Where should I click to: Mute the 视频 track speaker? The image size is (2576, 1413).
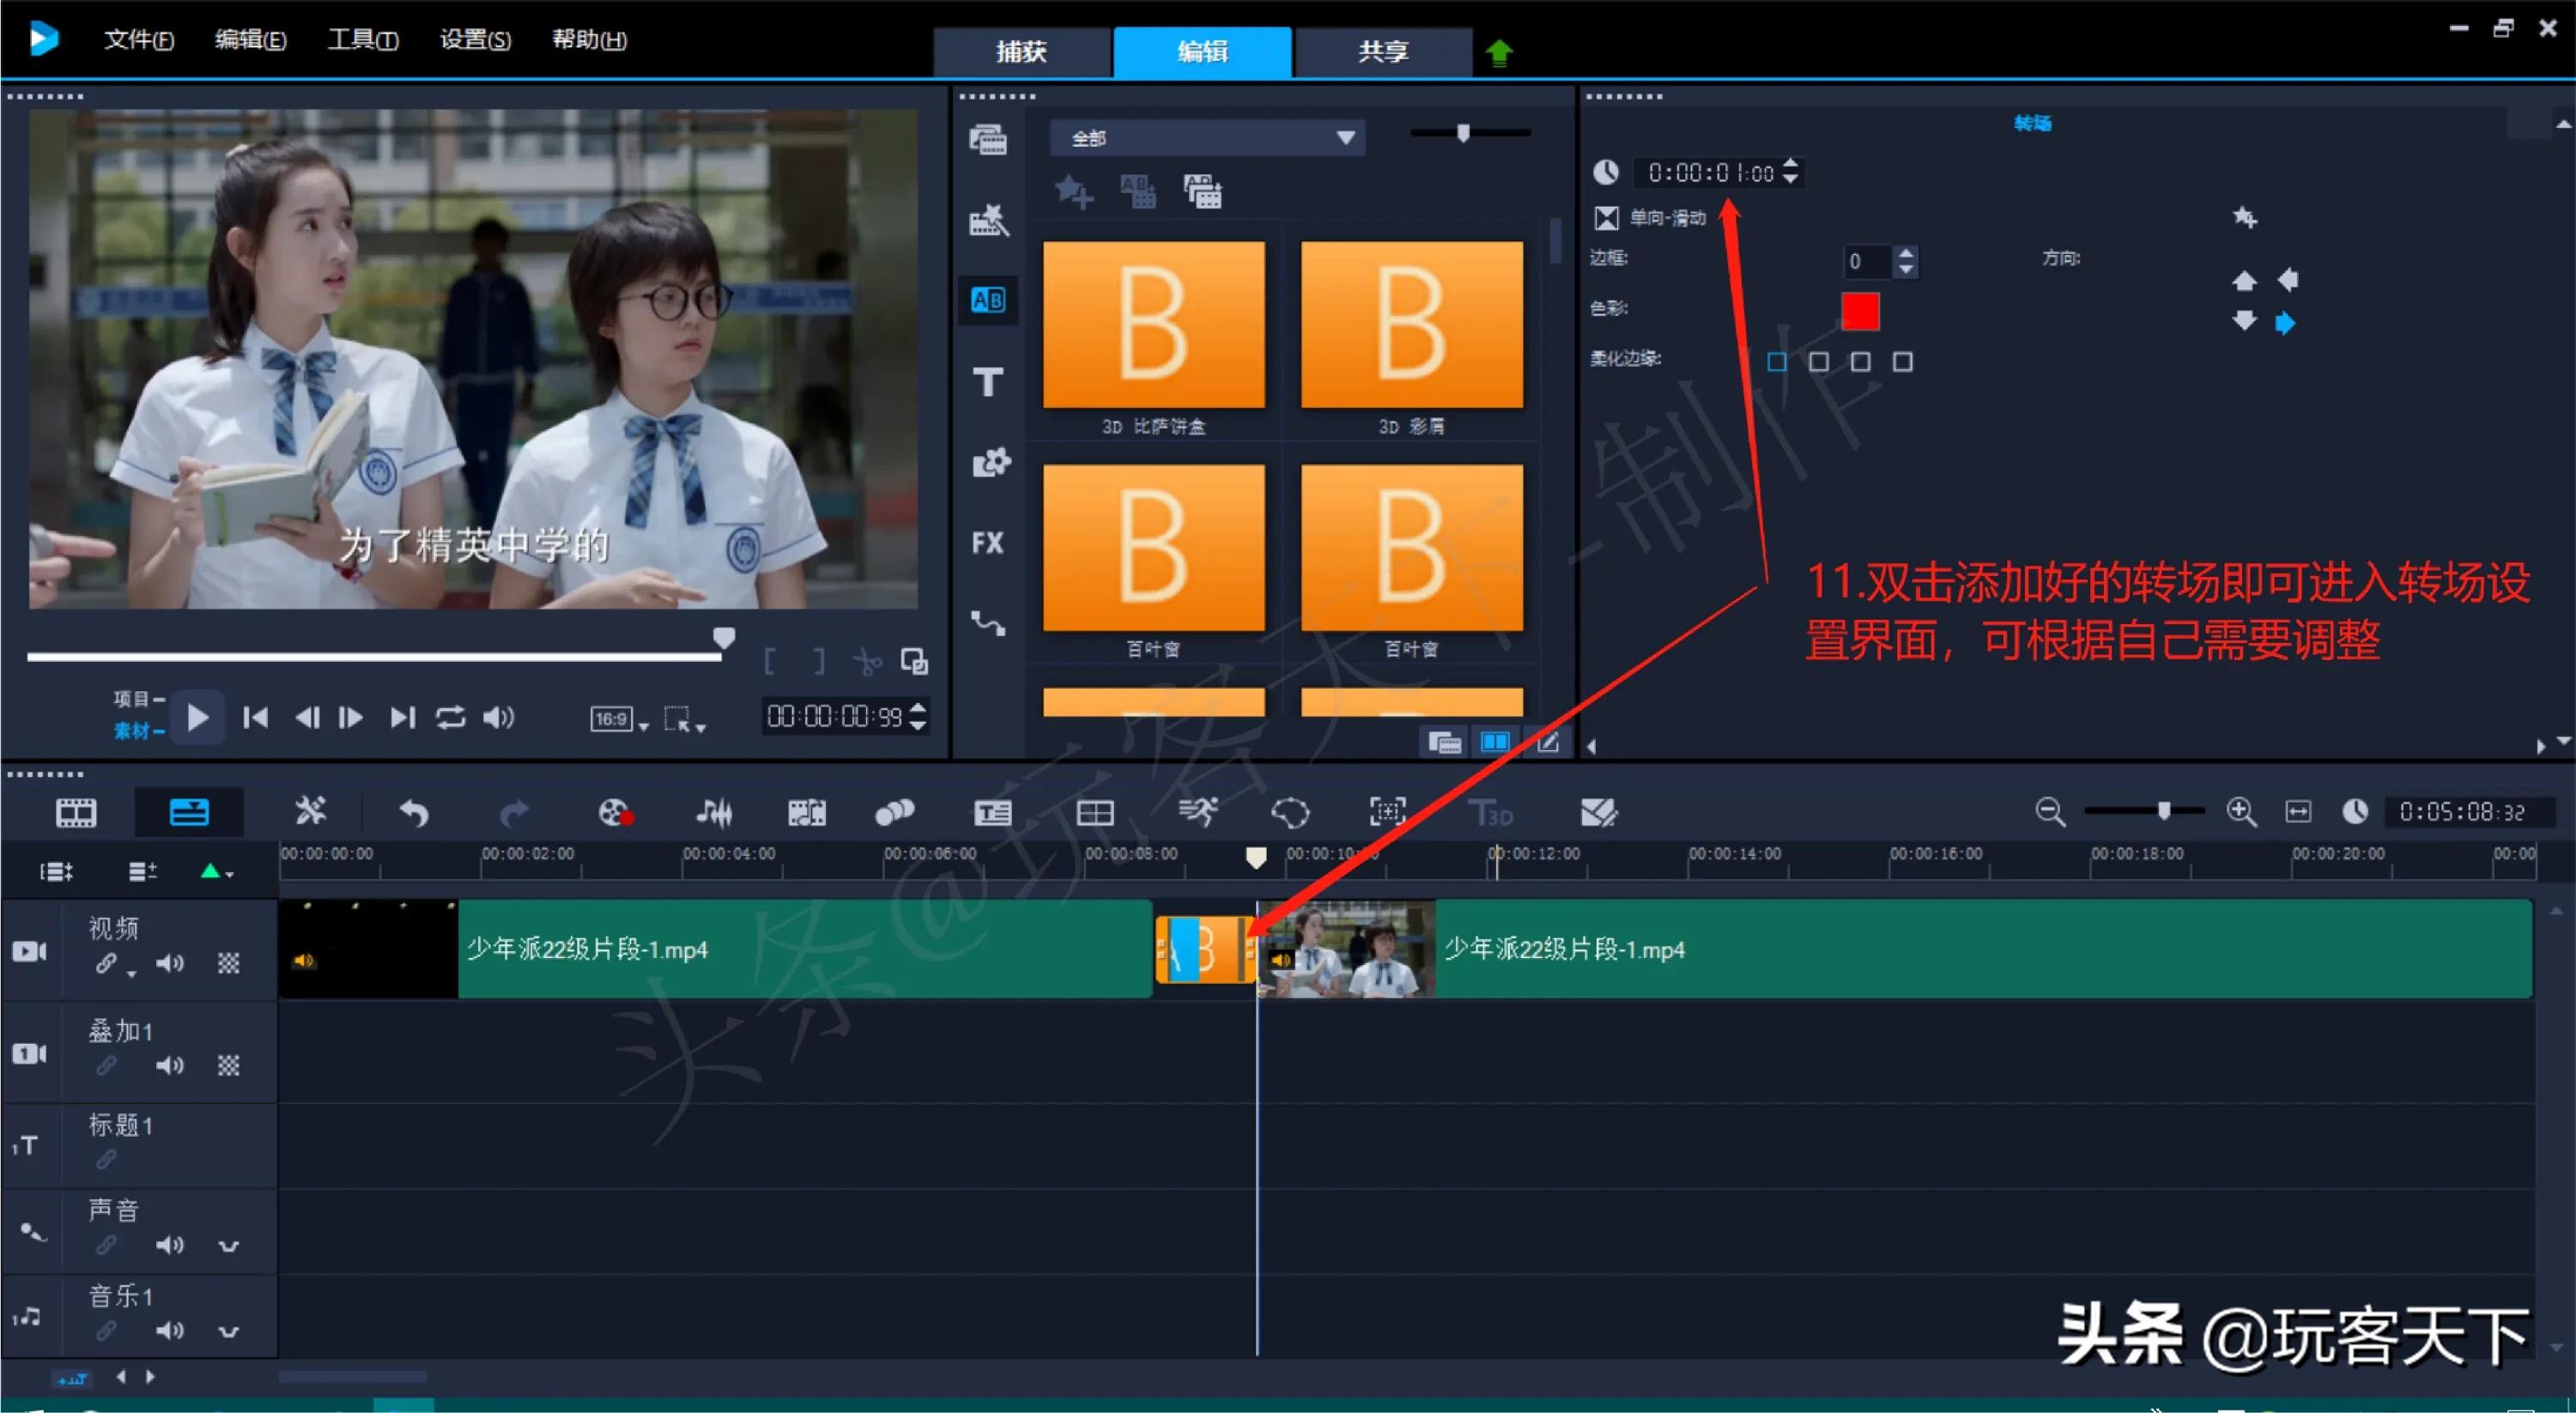[x=170, y=963]
